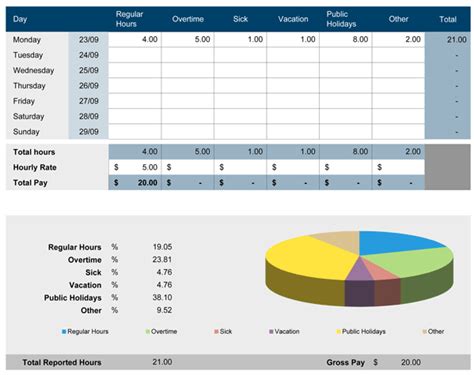Click the Gross Pay label
This screenshot has height=375, width=474.
(345, 362)
